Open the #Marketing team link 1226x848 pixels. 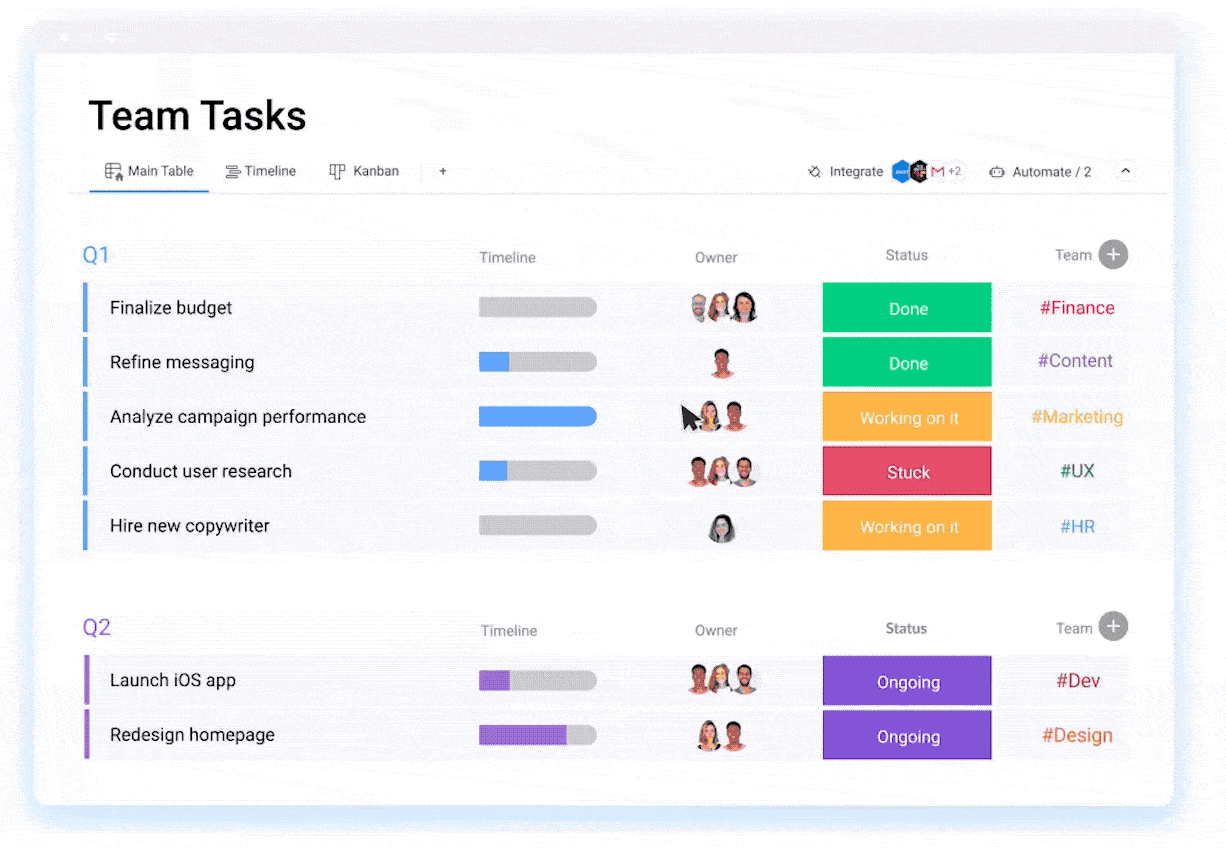point(1077,417)
